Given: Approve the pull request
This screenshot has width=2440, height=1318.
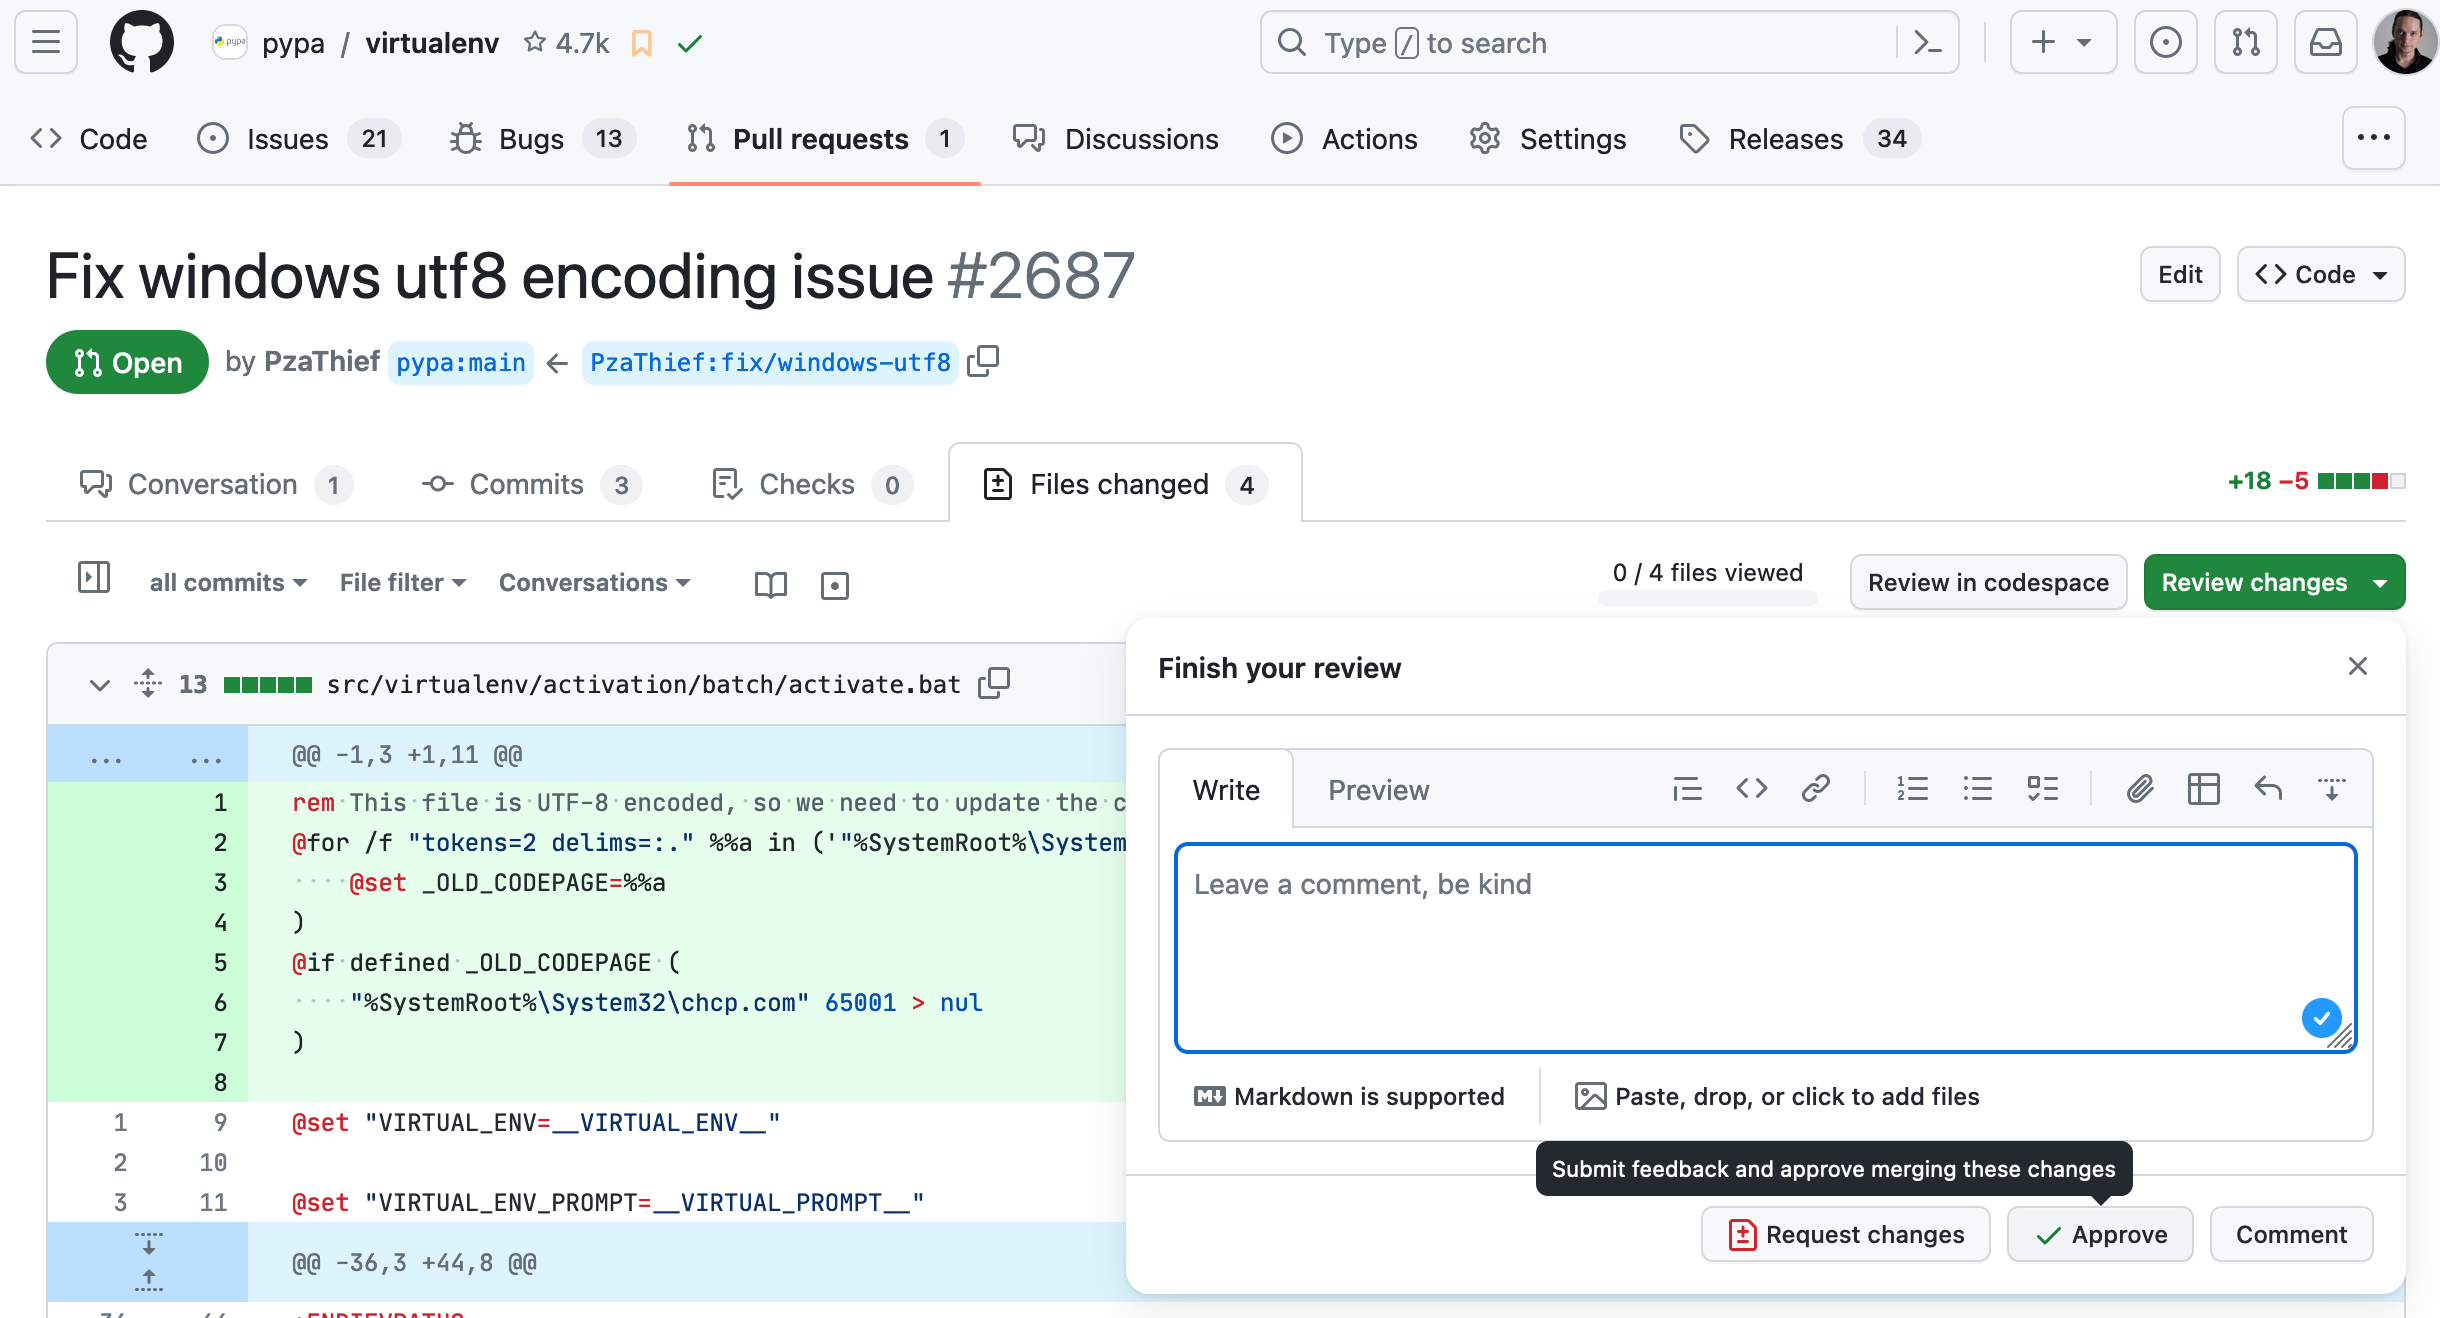Looking at the screenshot, I should click(2100, 1235).
